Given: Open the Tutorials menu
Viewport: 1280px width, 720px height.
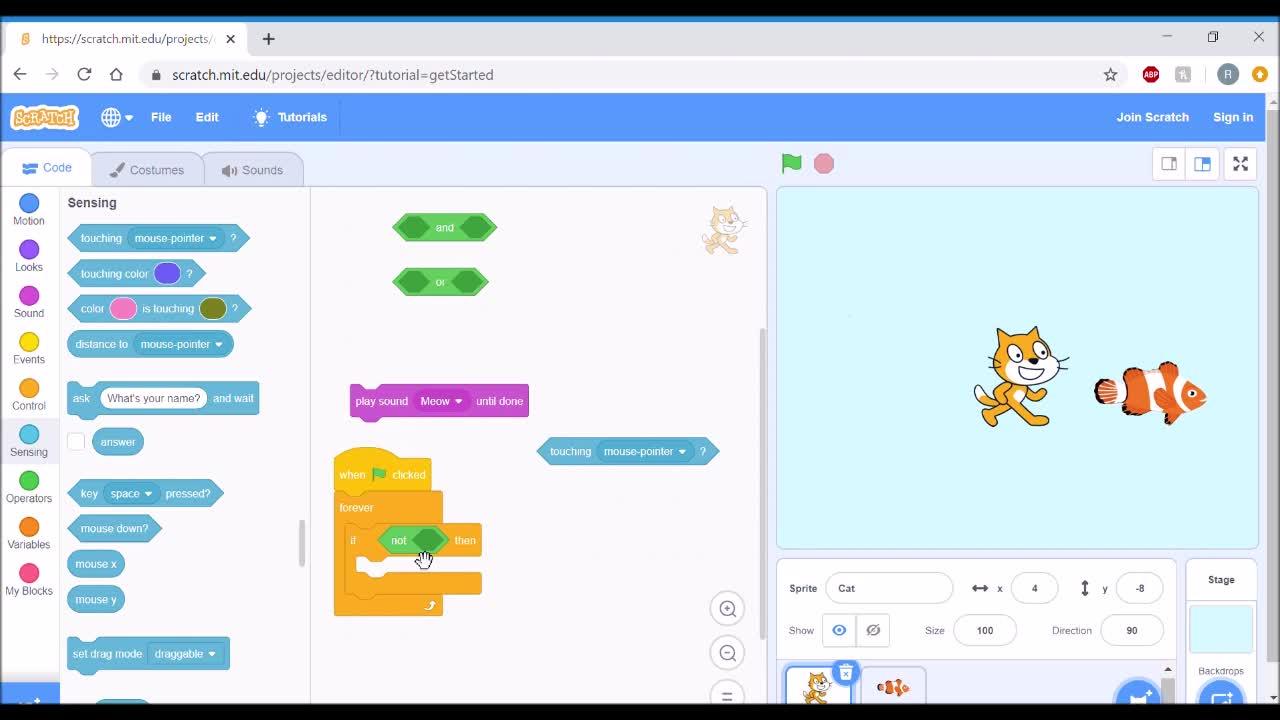Looking at the screenshot, I should tap(290, 117).
